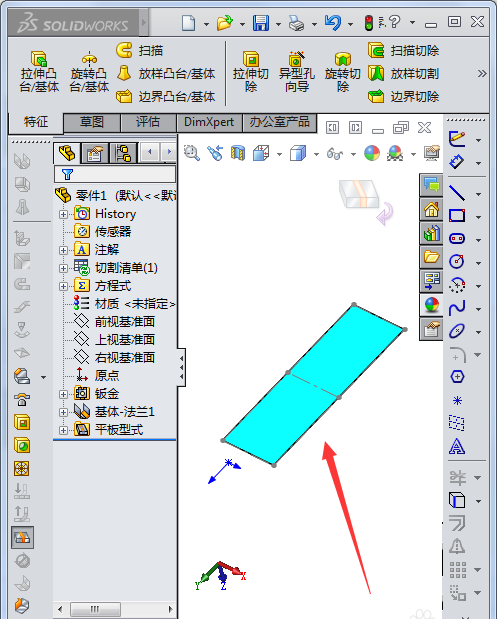Image resolution: width=497 pixels, height=619 pixels.
Task: Click the feature tree horizontal scrollbar thumb
Action: coord(95,609)
